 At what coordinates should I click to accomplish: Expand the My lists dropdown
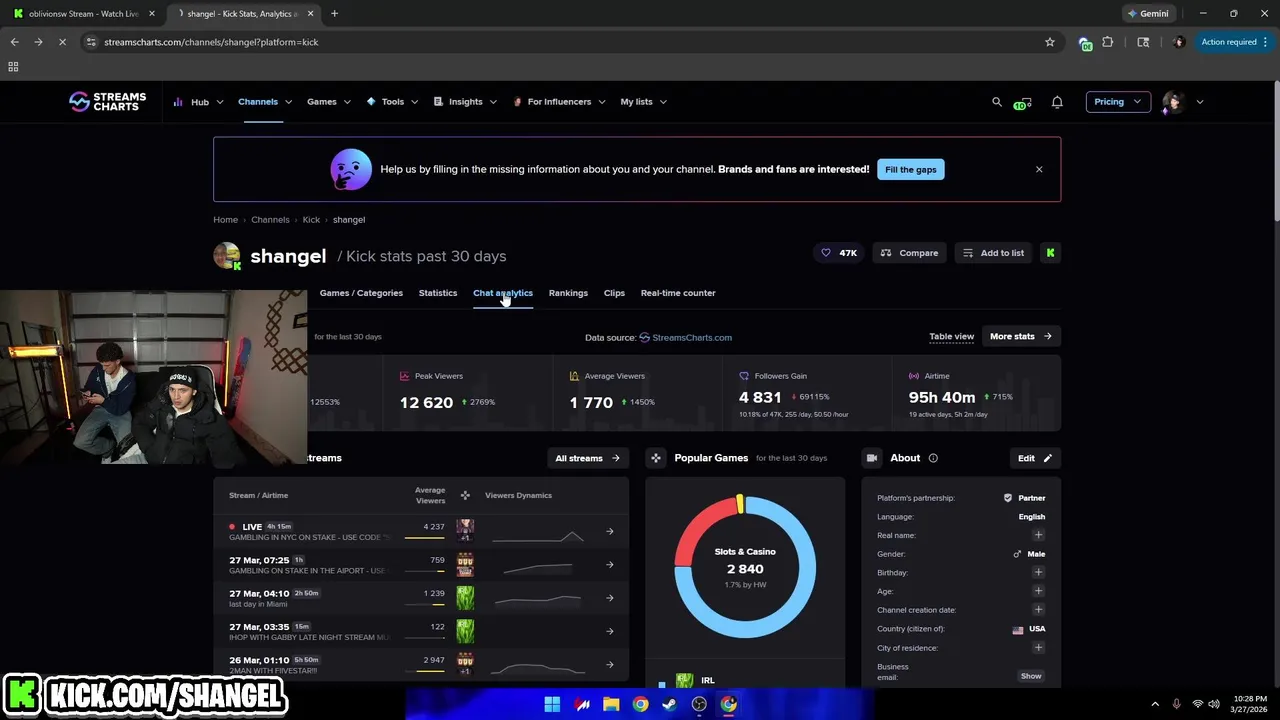pos(643,102)
